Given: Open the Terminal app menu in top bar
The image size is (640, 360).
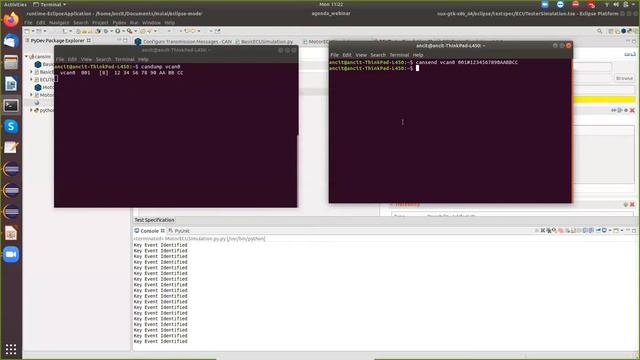Looking at the screenshot, I should (x=49, y=4).
